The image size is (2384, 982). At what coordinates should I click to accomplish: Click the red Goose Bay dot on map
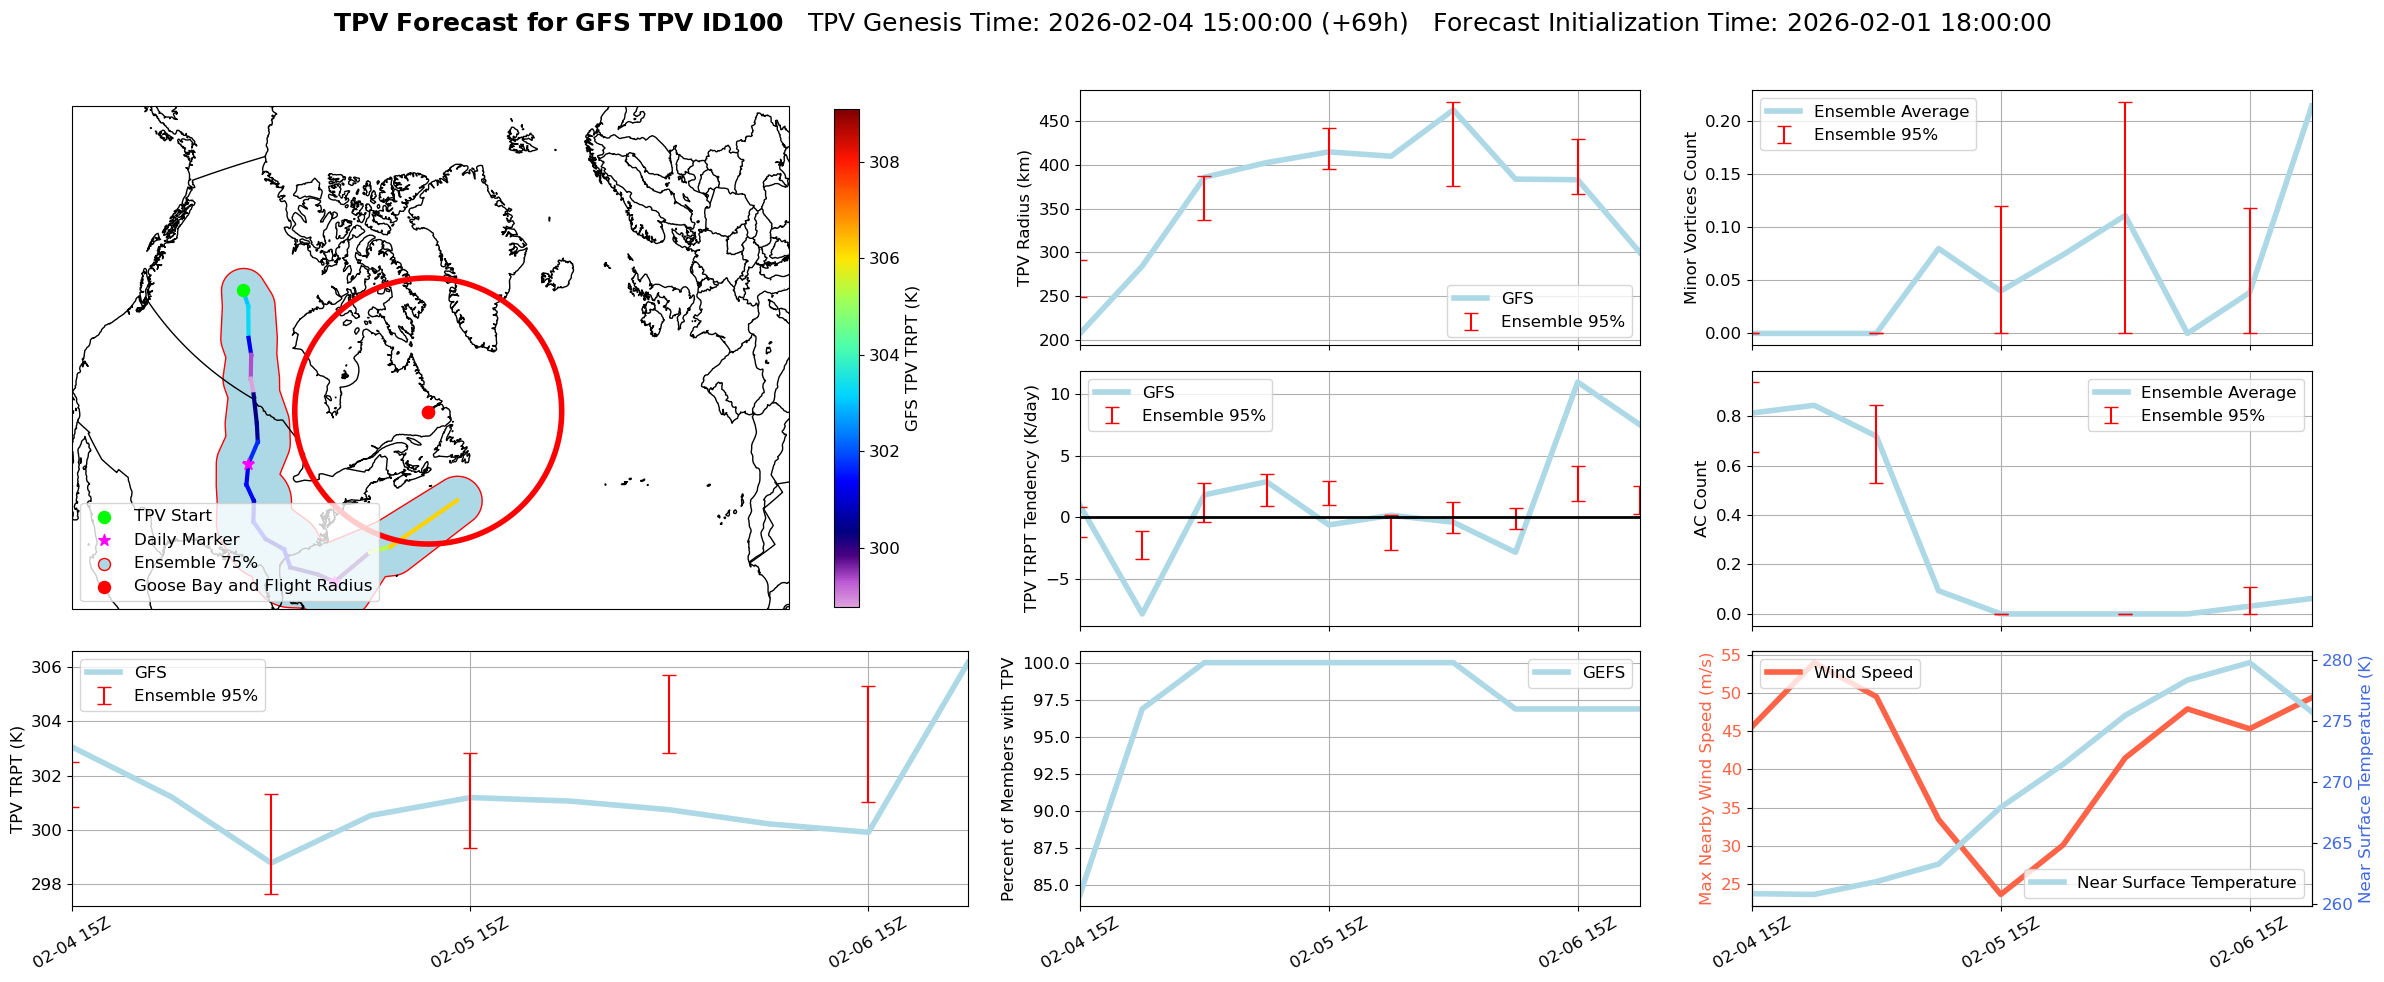[x=428, y=412]
